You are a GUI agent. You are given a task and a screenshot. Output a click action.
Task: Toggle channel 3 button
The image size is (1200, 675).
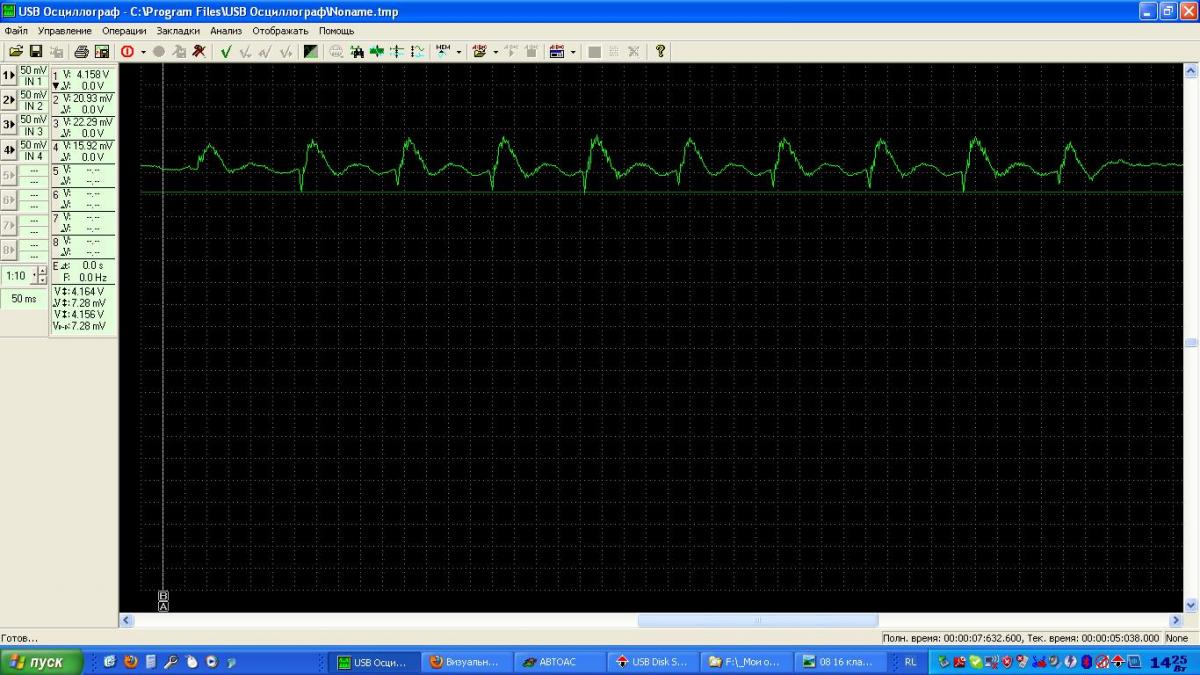[x=9, y=125]
